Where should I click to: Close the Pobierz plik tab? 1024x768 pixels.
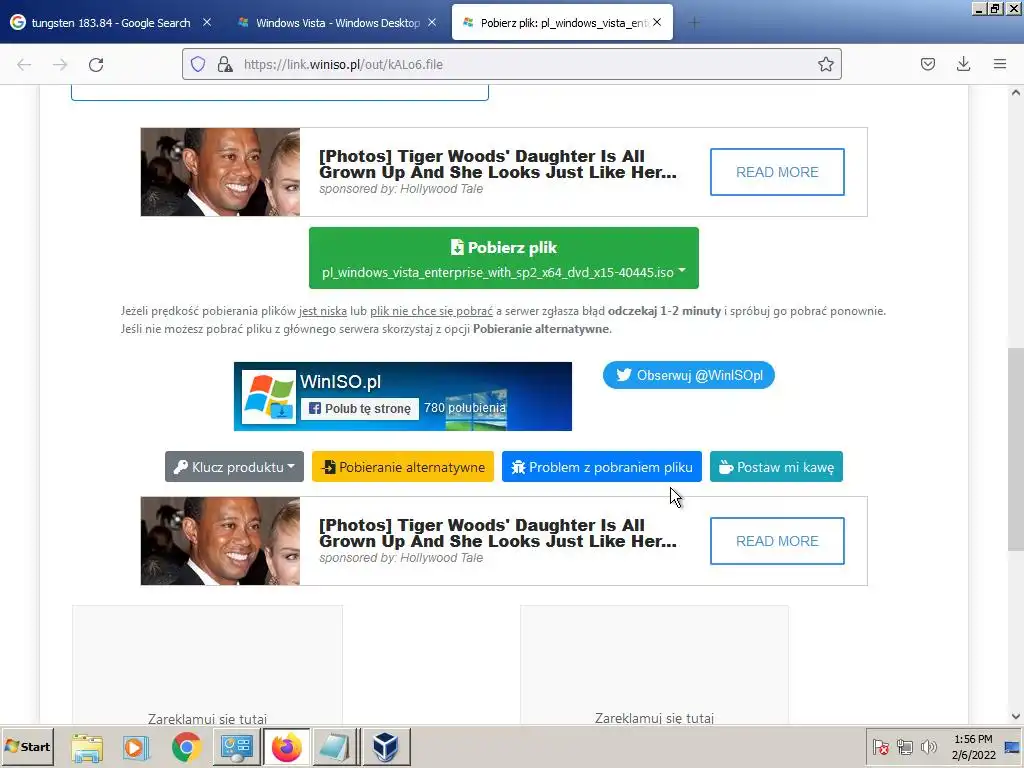click(x=657, y=22)
